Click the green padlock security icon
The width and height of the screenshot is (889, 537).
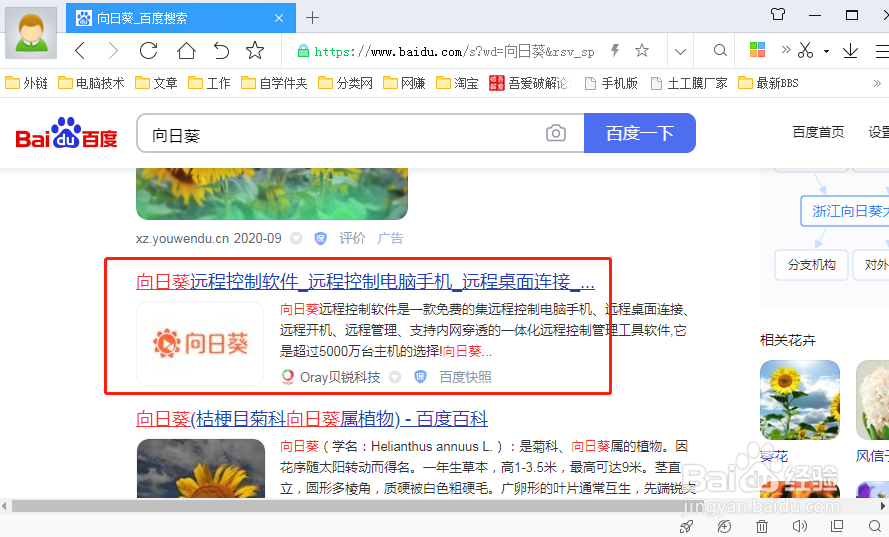[x=303, y=51]
